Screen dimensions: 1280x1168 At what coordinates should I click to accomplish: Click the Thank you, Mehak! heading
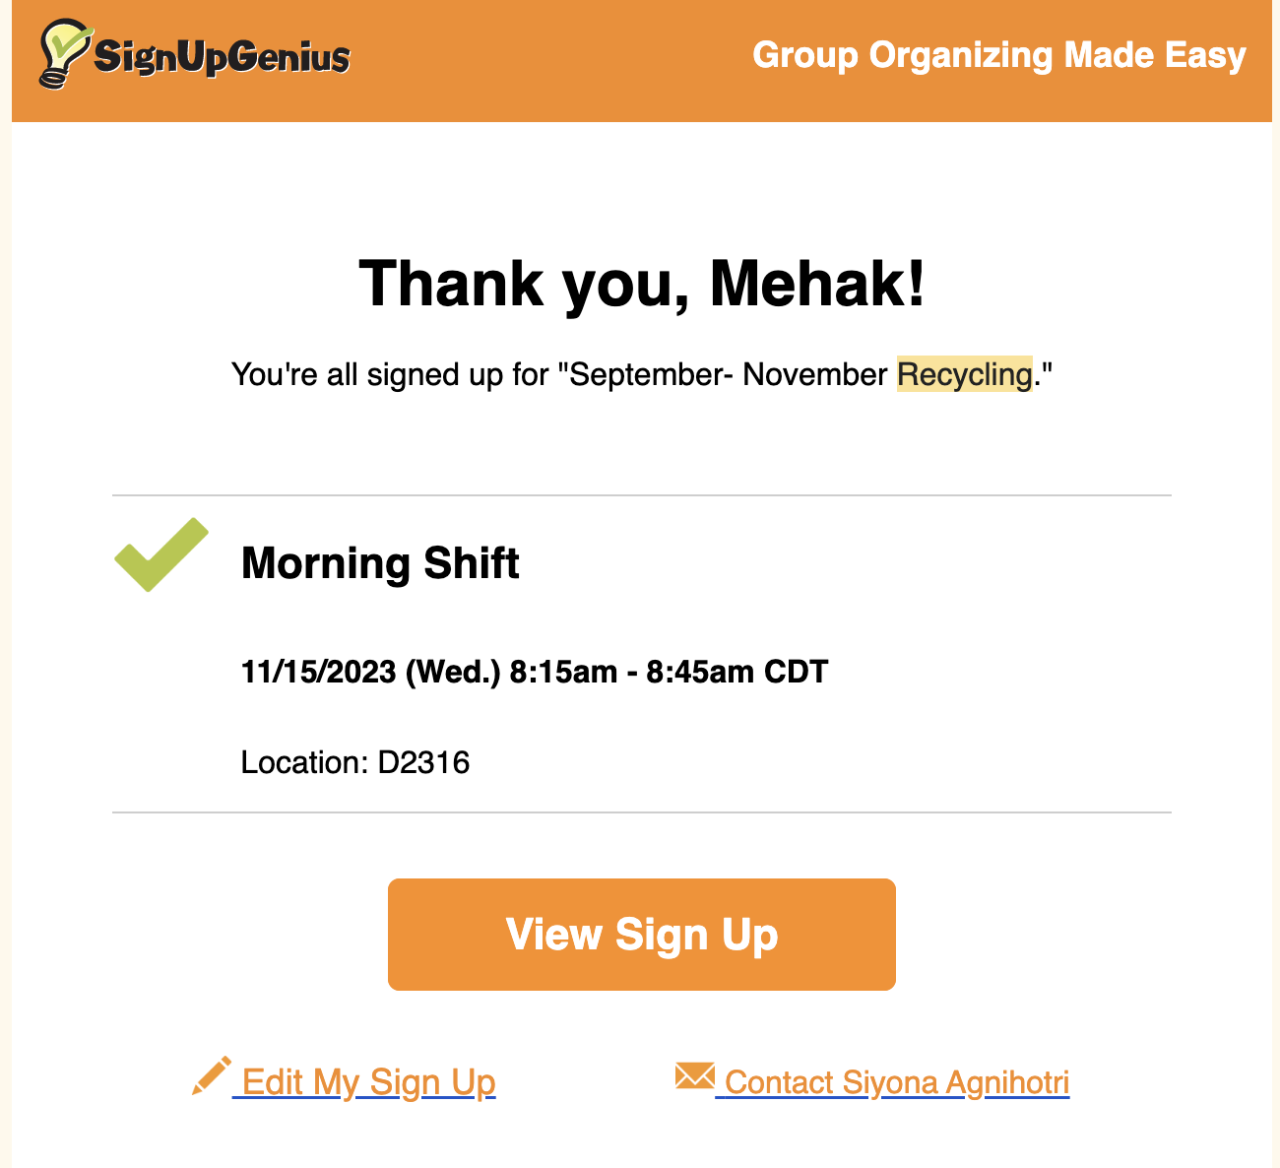pos(641,284)
